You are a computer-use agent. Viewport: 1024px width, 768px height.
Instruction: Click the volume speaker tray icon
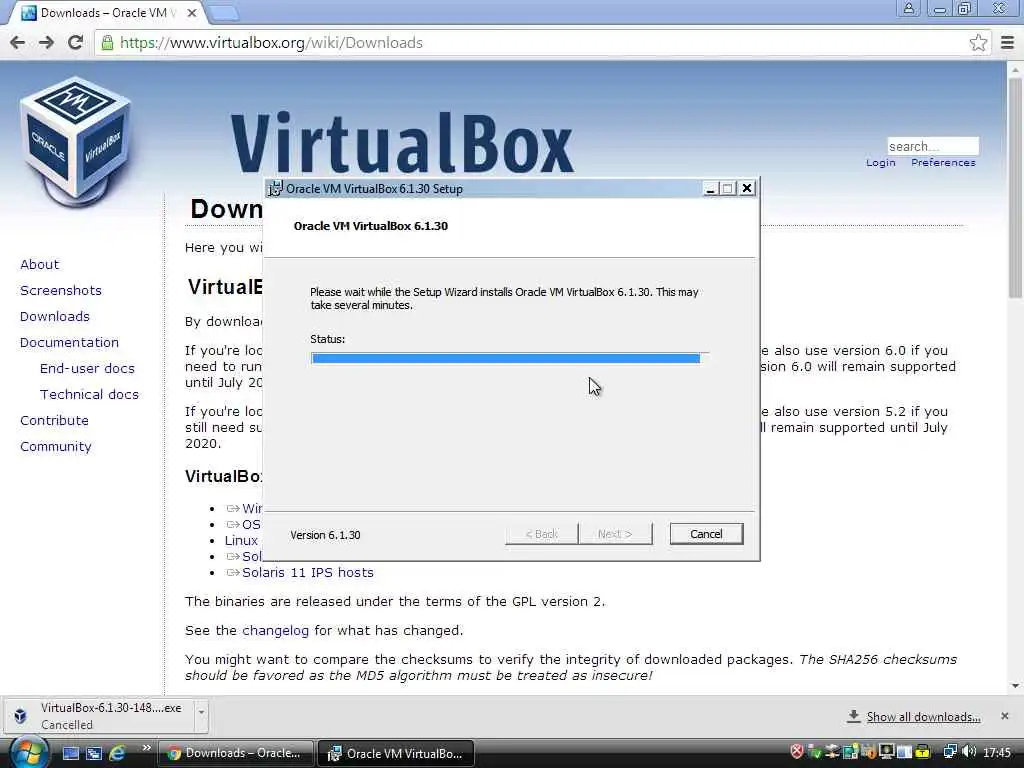pyautogui.click(x=969, y=752)
